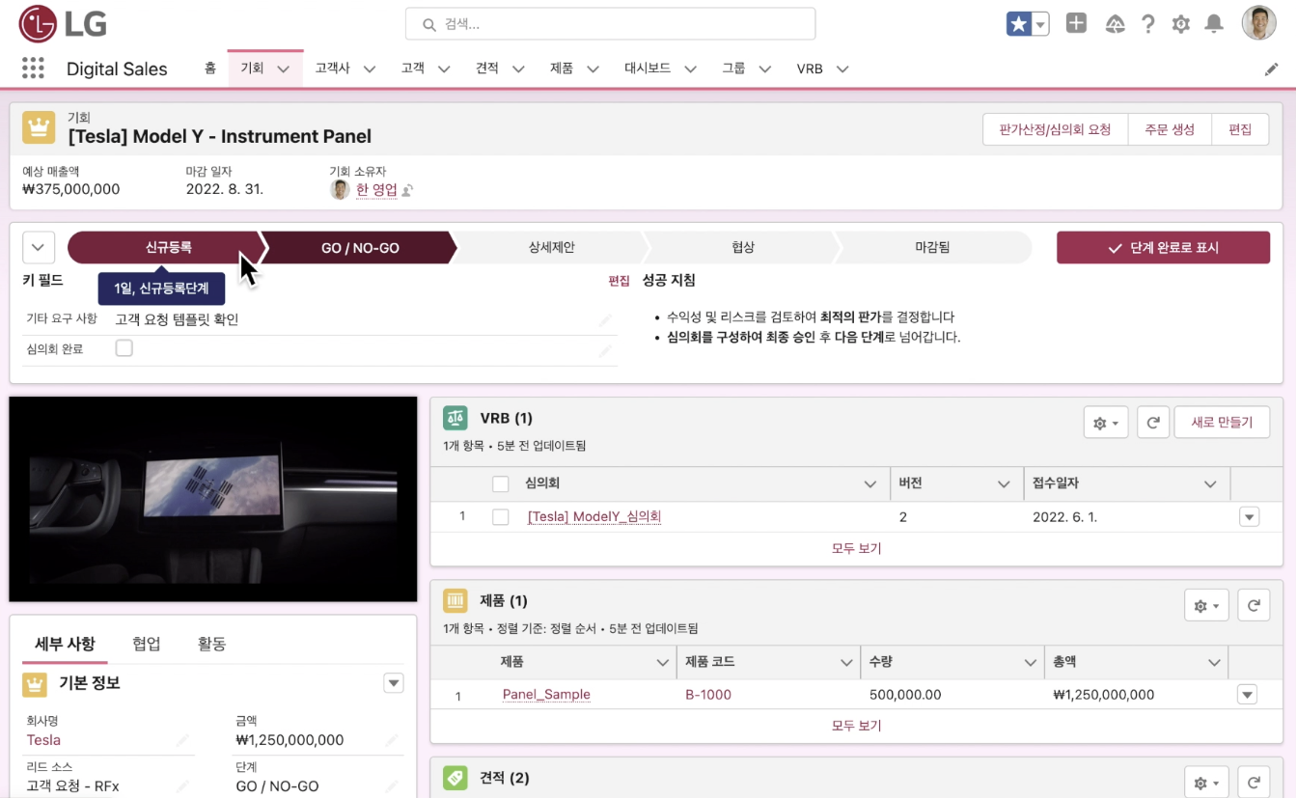Expand the 대시보드 nav dropdown arrow
This screenshot has height=798, width=1296.
tap(690, 69)
